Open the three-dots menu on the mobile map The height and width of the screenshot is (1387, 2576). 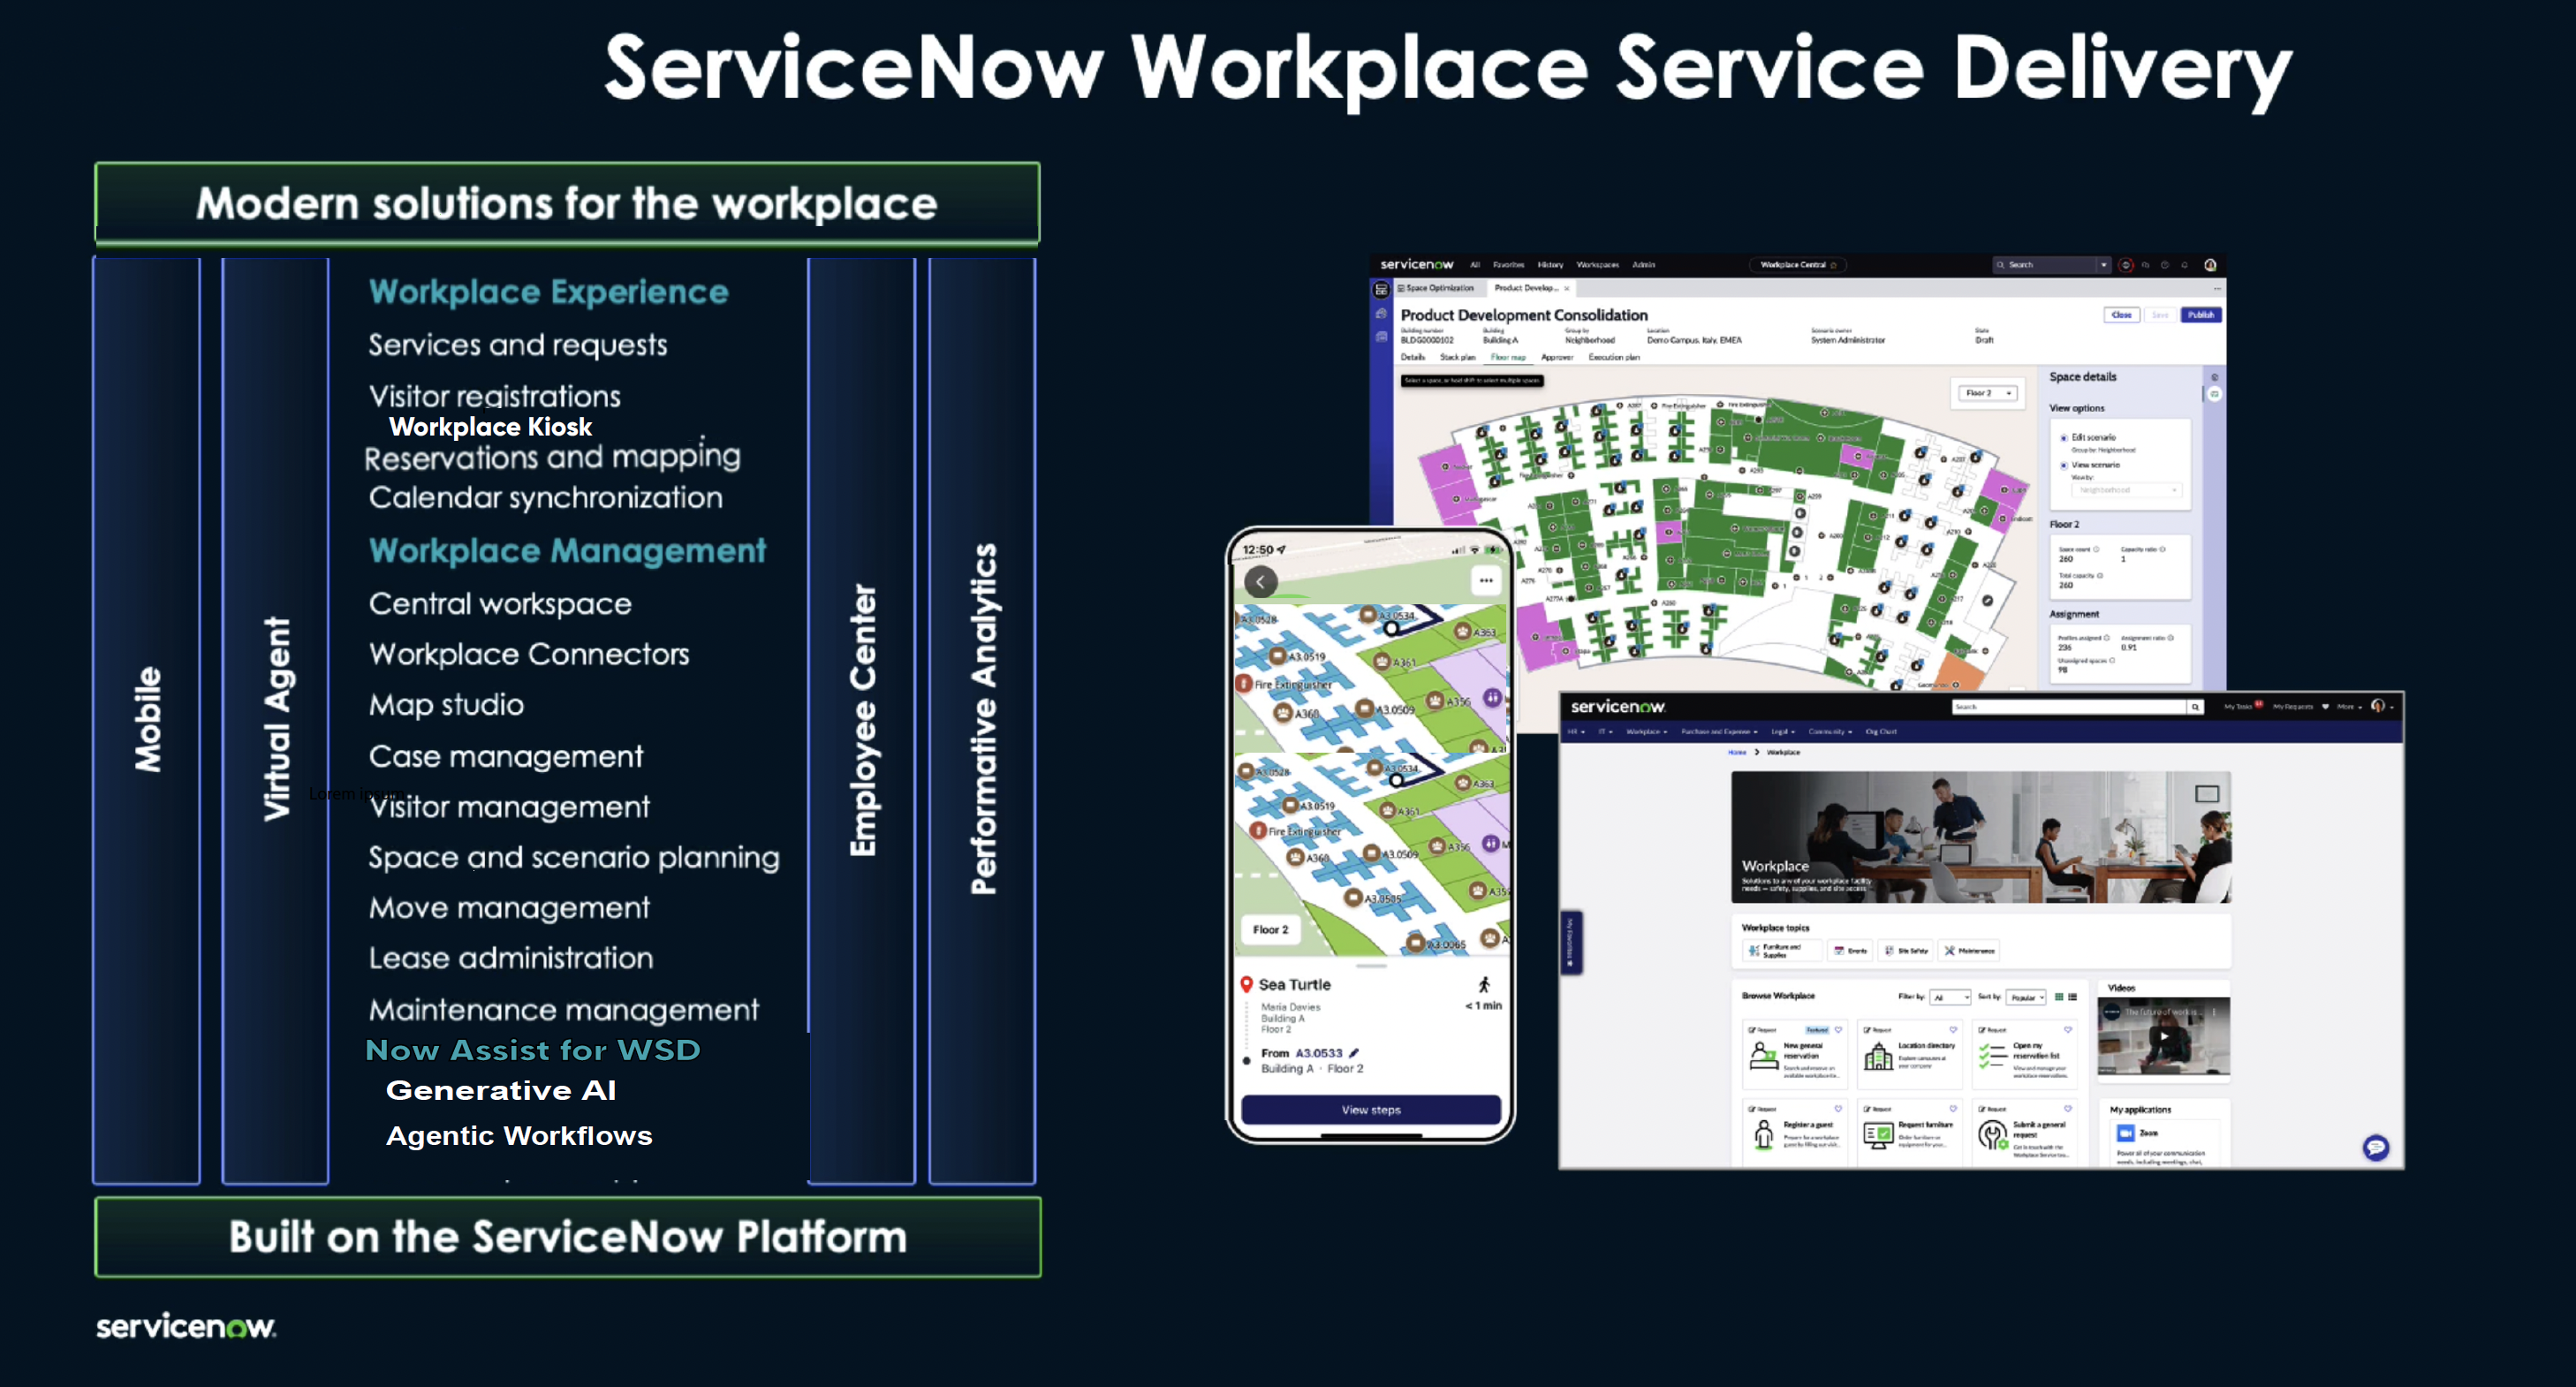pos(1486,581)
